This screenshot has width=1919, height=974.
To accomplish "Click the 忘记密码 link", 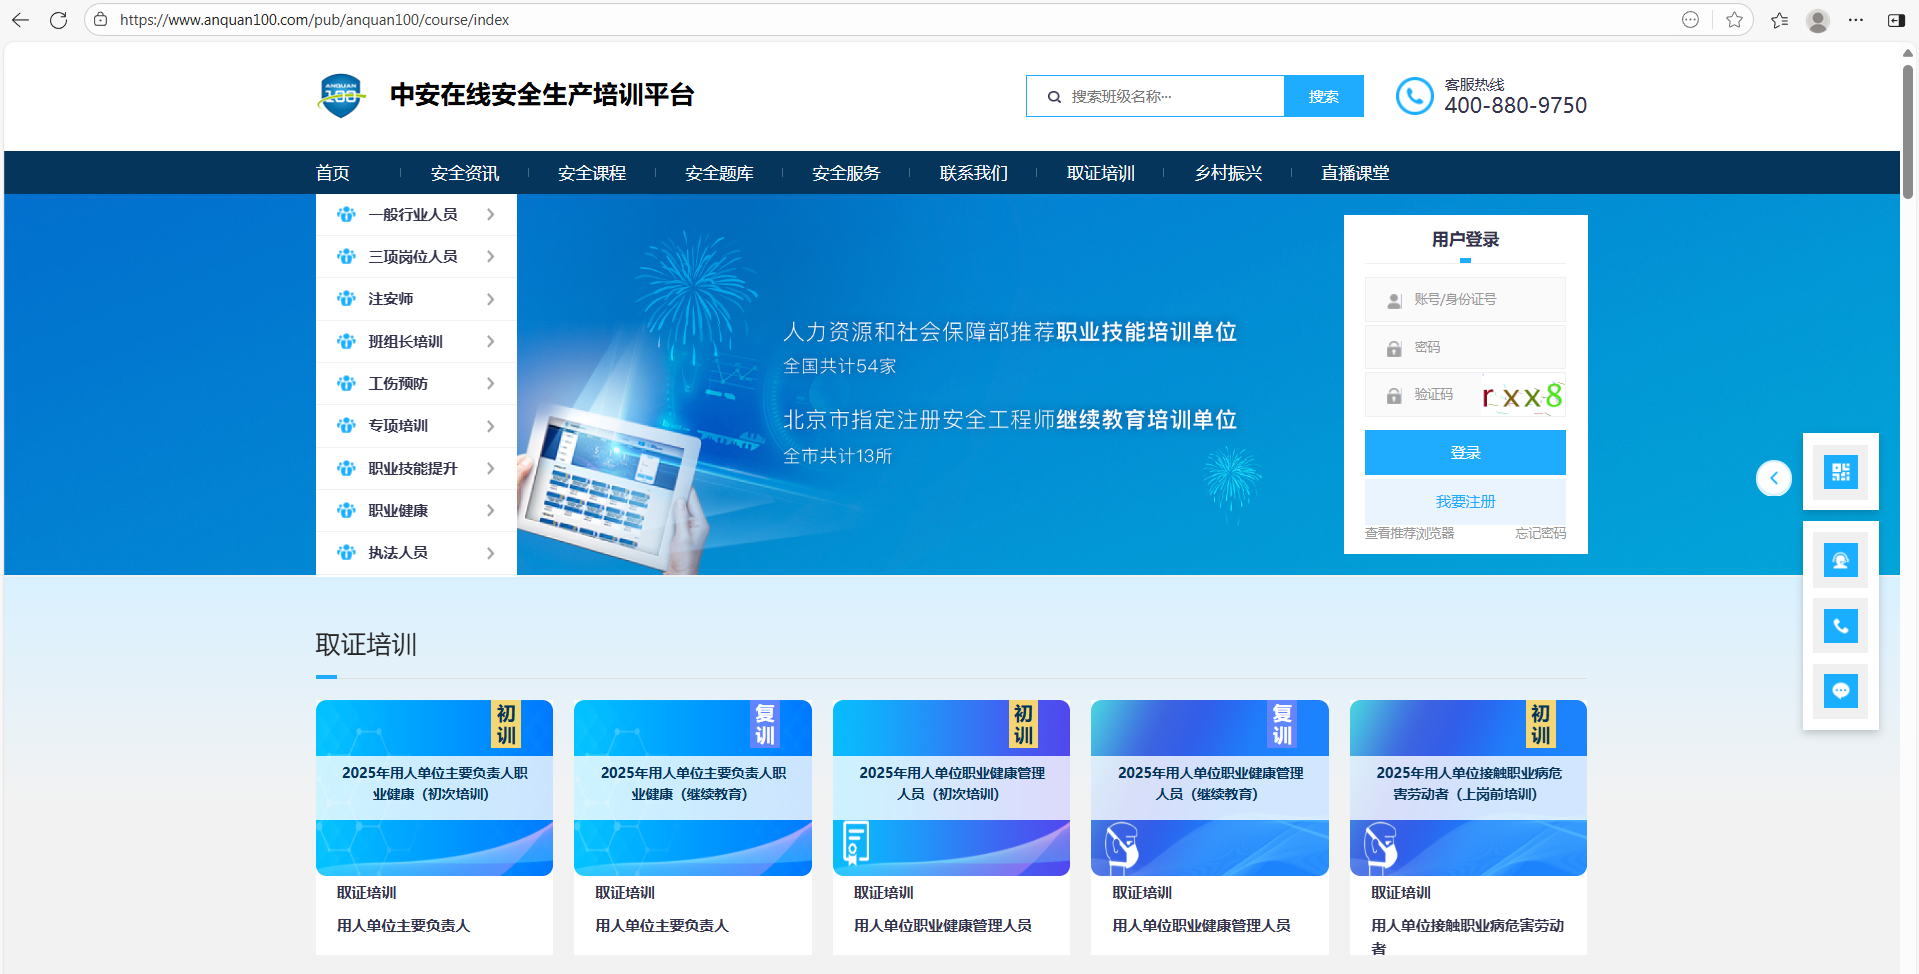I will (1540, 534).
